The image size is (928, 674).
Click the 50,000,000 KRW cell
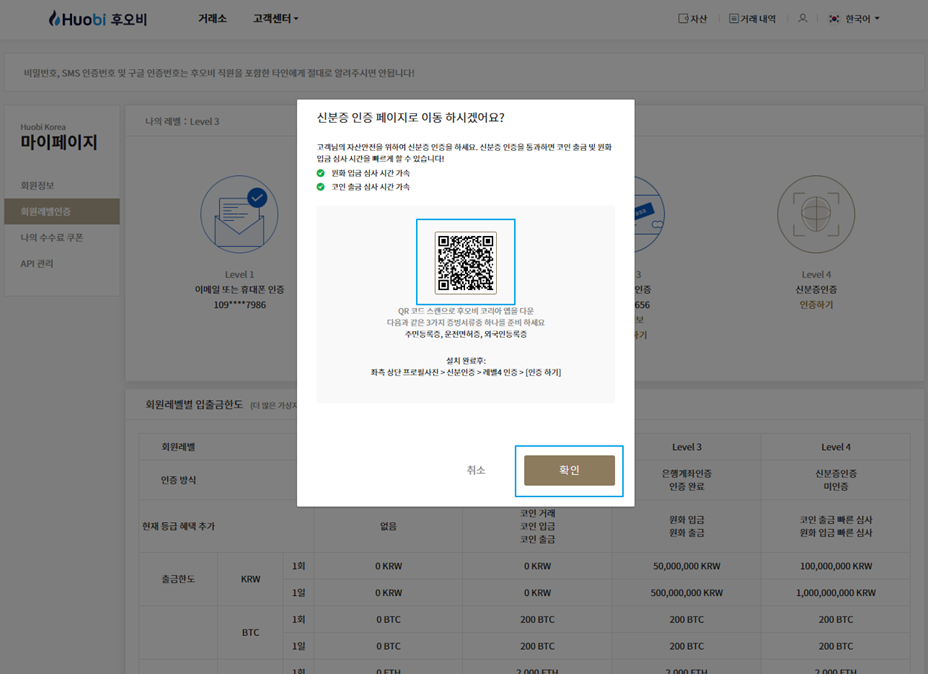pyautogui.click(x=687, y=566)
